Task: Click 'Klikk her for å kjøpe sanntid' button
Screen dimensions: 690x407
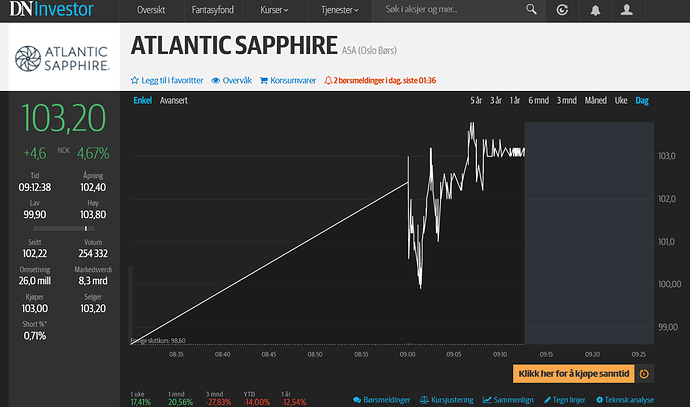Action: point(573,374)
